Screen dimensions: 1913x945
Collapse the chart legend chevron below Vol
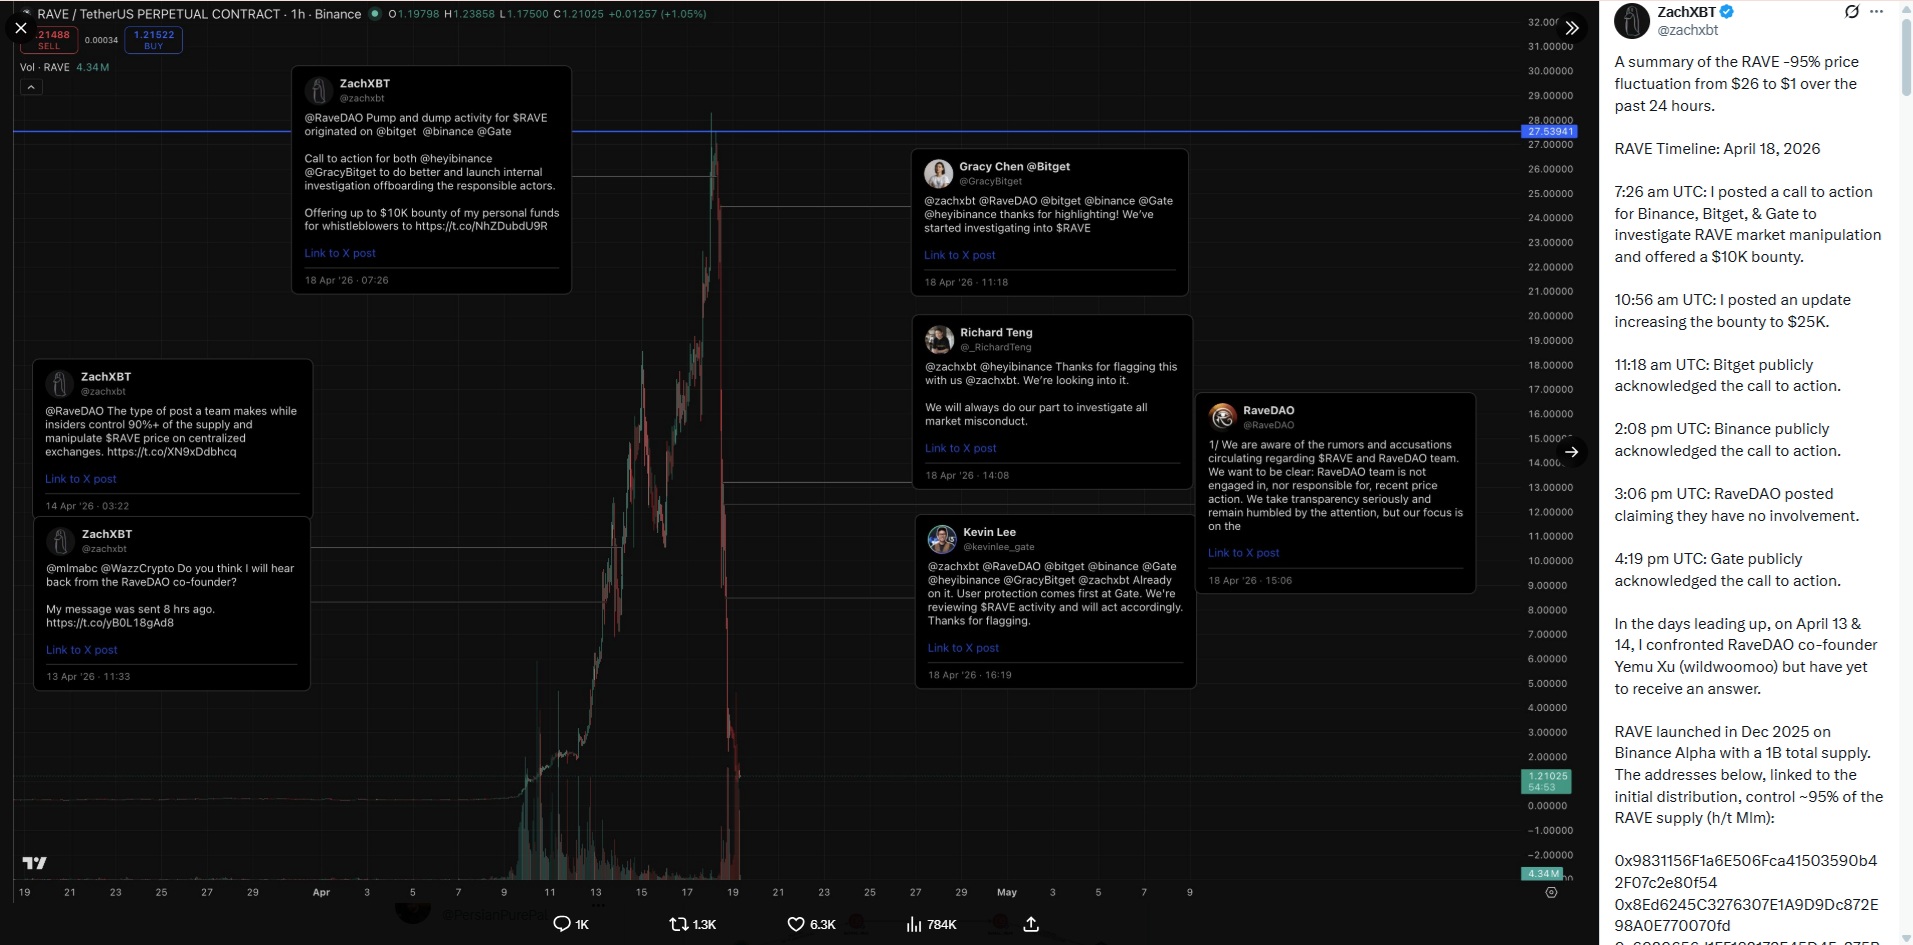pyautogui.click(x=31, y=87)
